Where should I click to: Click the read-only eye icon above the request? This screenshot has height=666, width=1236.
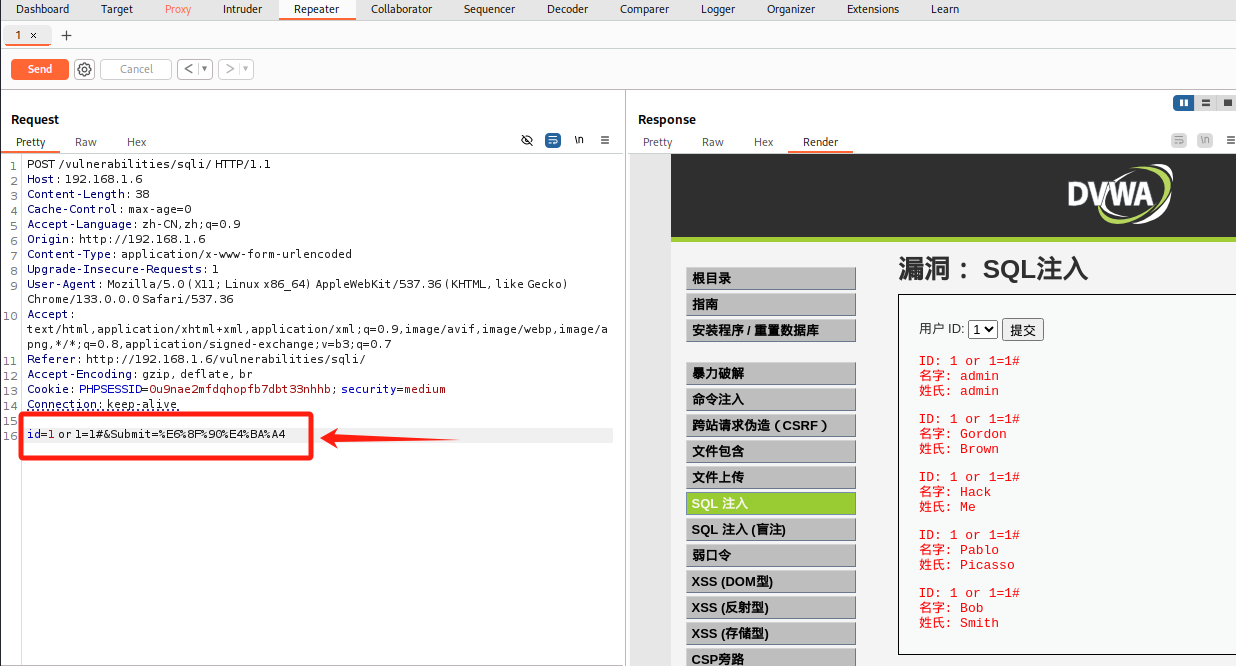click(527, 140)
